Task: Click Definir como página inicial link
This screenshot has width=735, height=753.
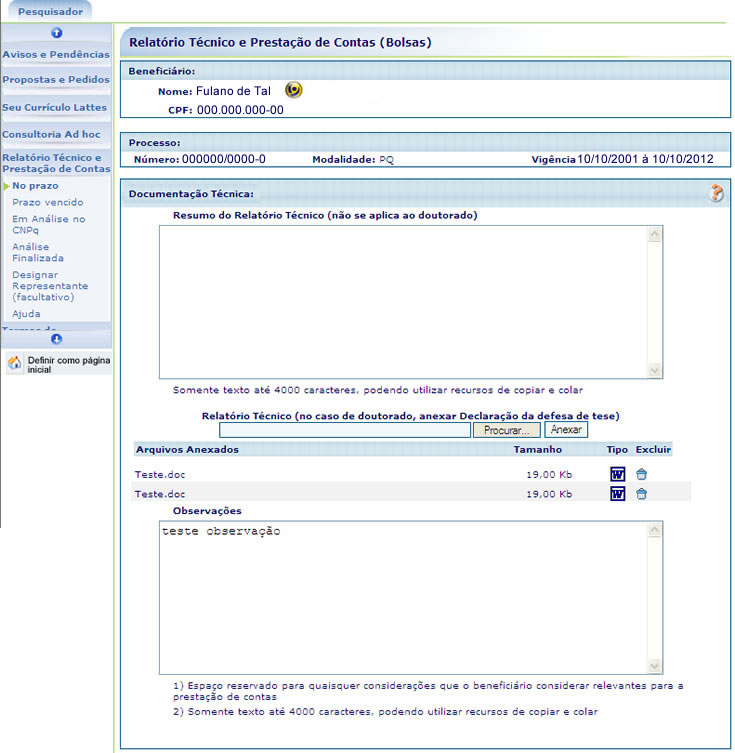Action: point(69,364)
